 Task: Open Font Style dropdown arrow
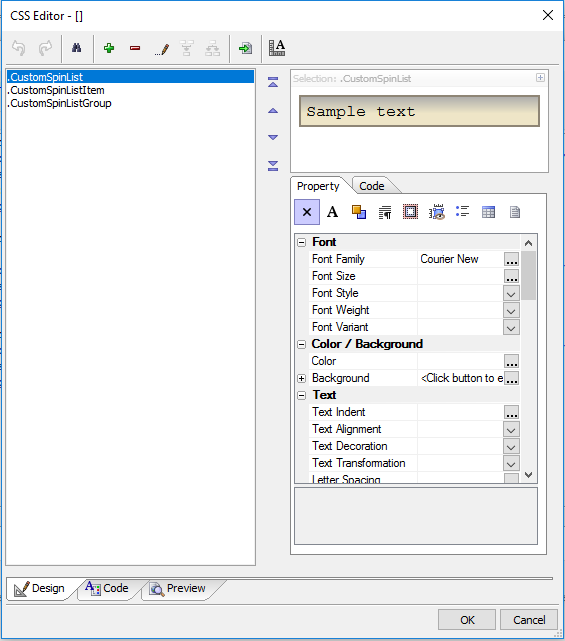511,294
